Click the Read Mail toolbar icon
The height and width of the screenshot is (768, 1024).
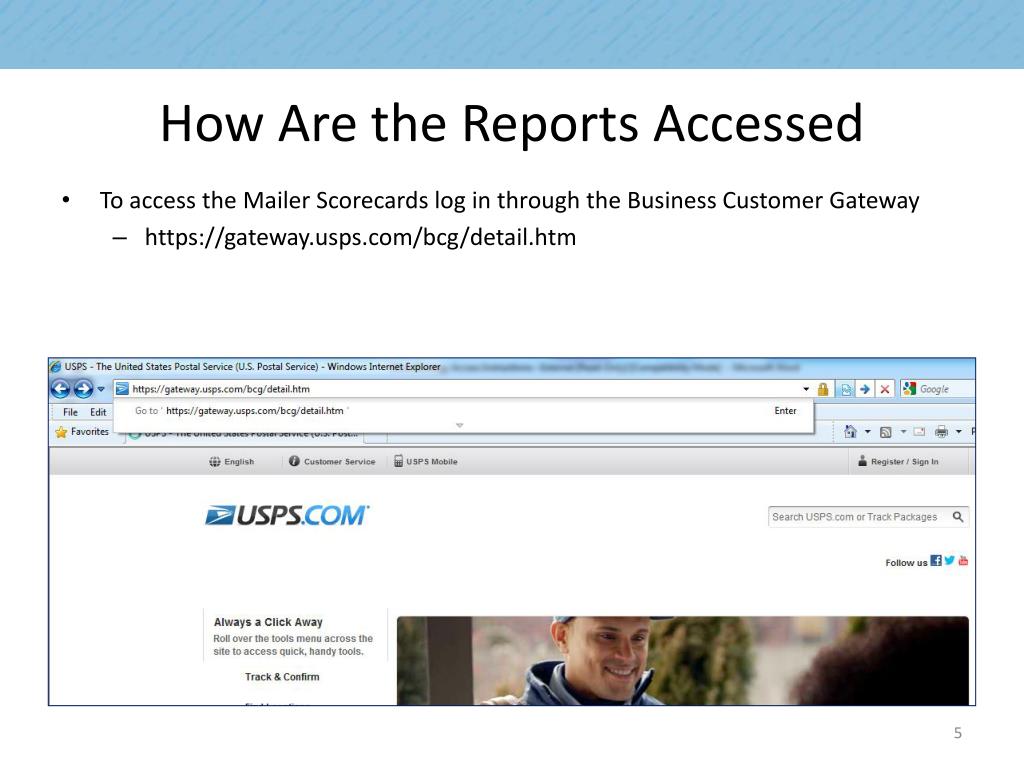[x=919, y=432]
